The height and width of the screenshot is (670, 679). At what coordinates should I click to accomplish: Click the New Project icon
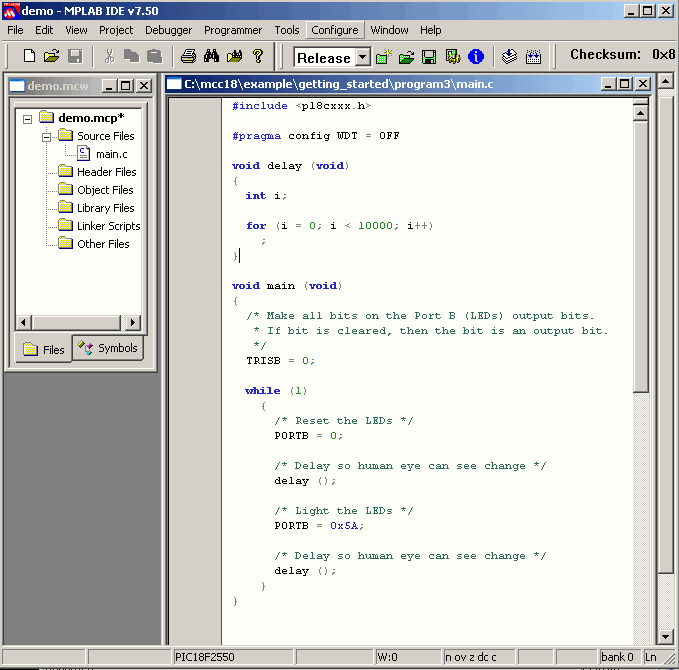(384, 57)
